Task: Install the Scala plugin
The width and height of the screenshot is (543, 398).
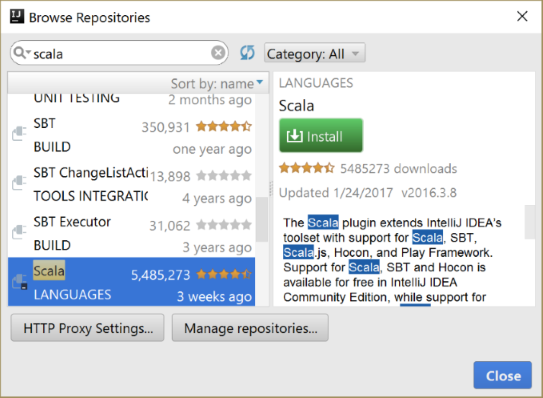Action: [x=321, y=136]
